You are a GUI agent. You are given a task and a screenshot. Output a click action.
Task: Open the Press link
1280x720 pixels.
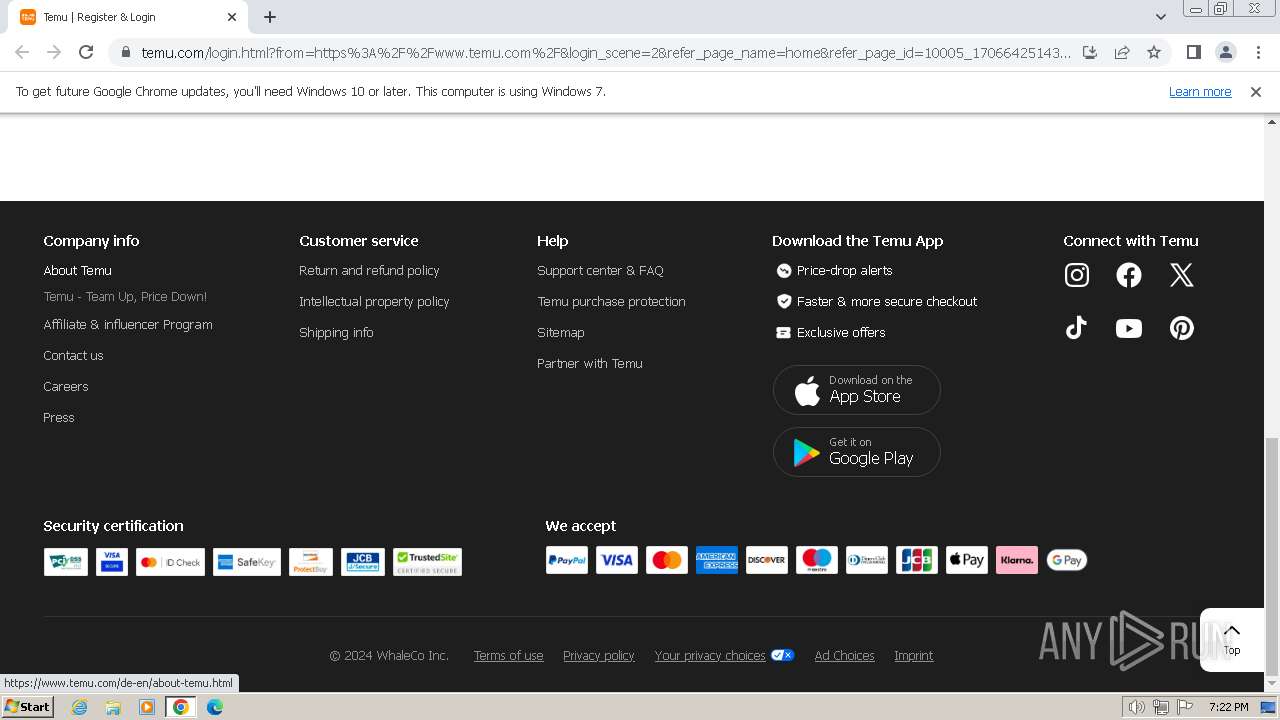coord(59,418)
